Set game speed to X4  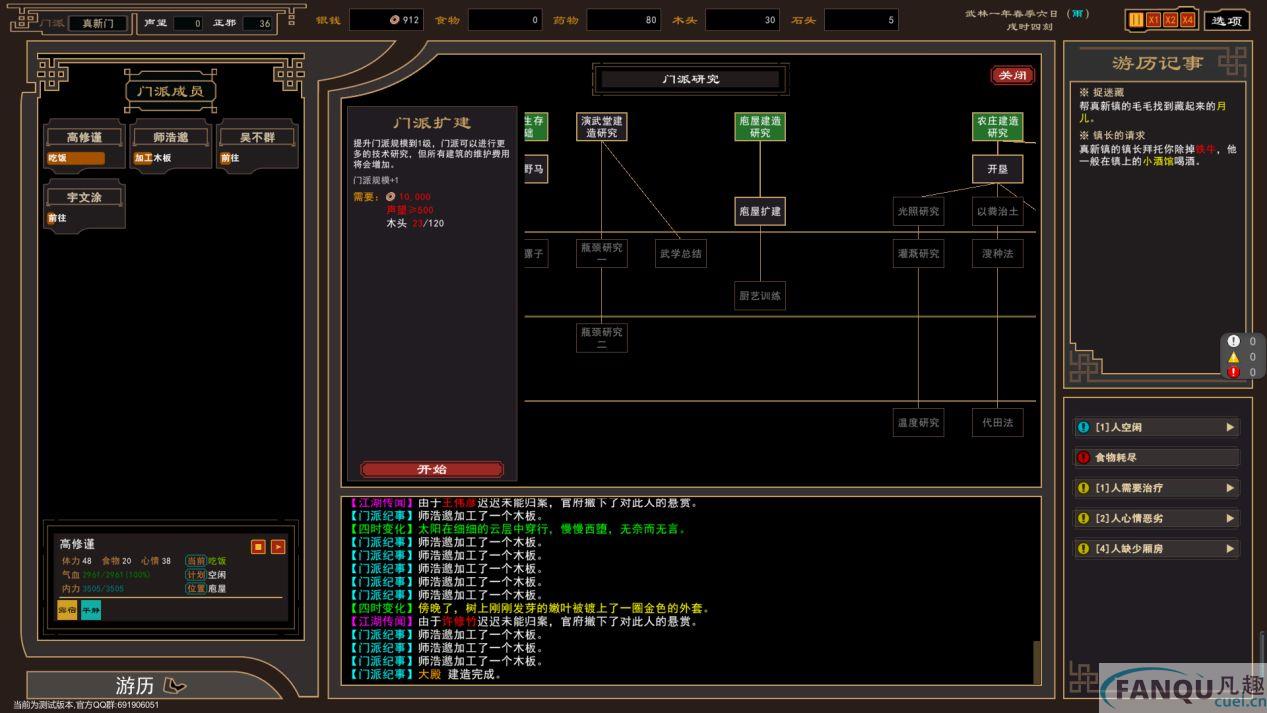coord(1187,20)
